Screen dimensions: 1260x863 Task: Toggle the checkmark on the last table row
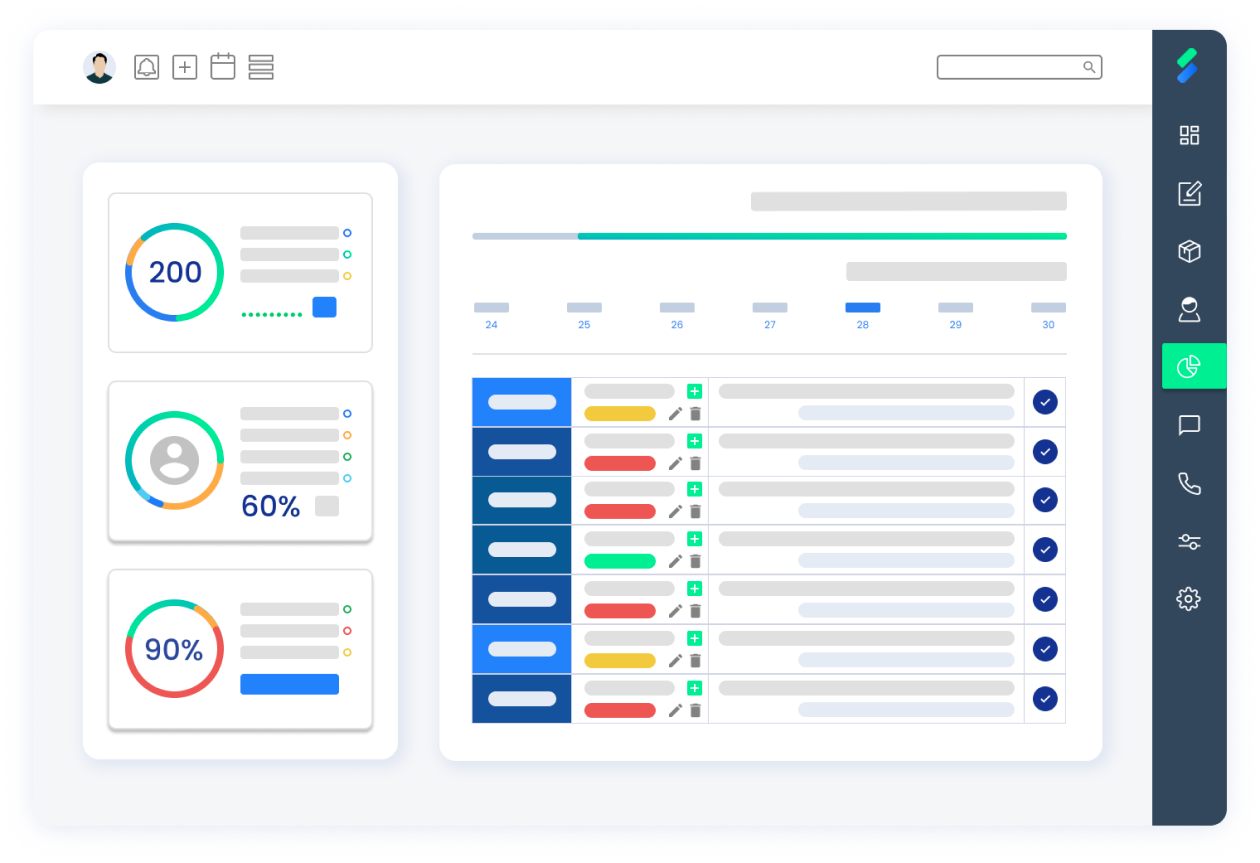(x=1045, y=698)
